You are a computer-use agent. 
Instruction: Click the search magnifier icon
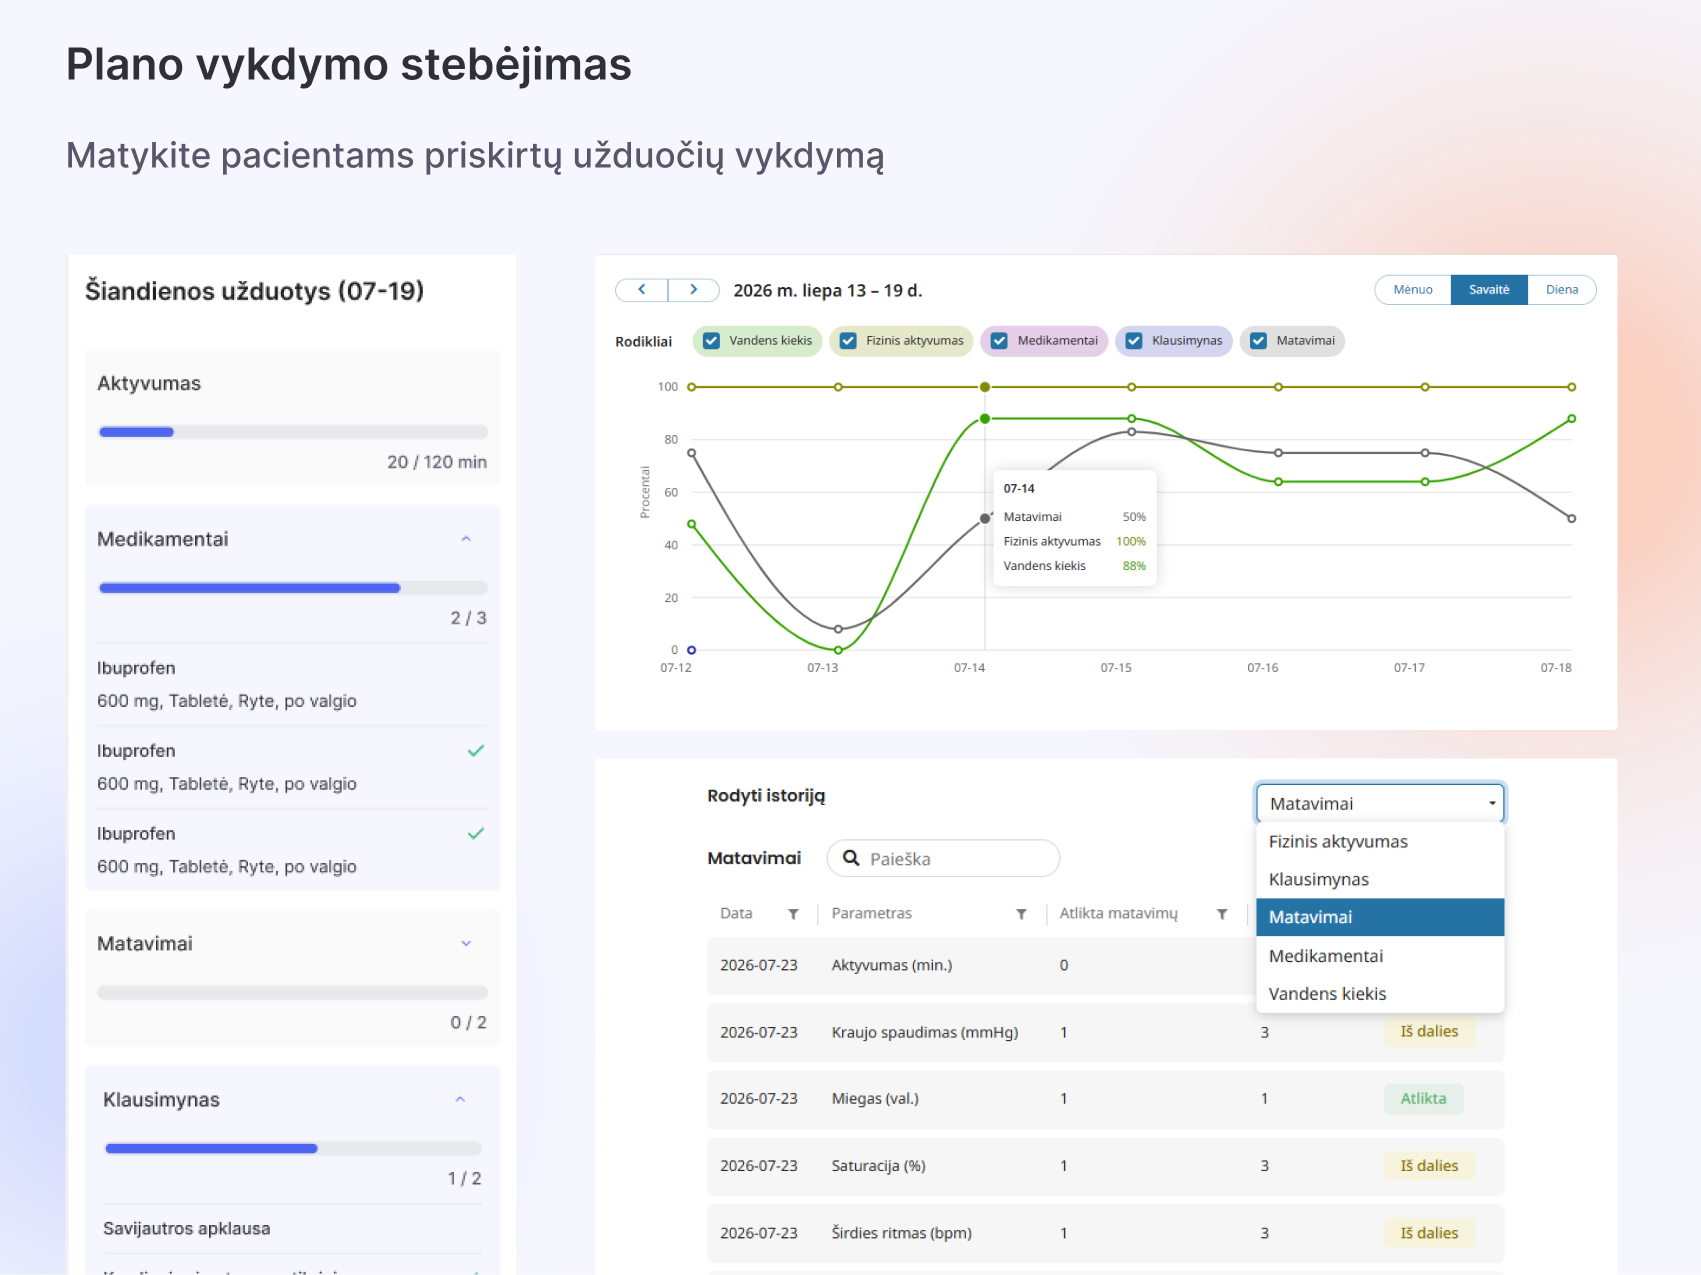pyautogui.click(x=851, y=858)
